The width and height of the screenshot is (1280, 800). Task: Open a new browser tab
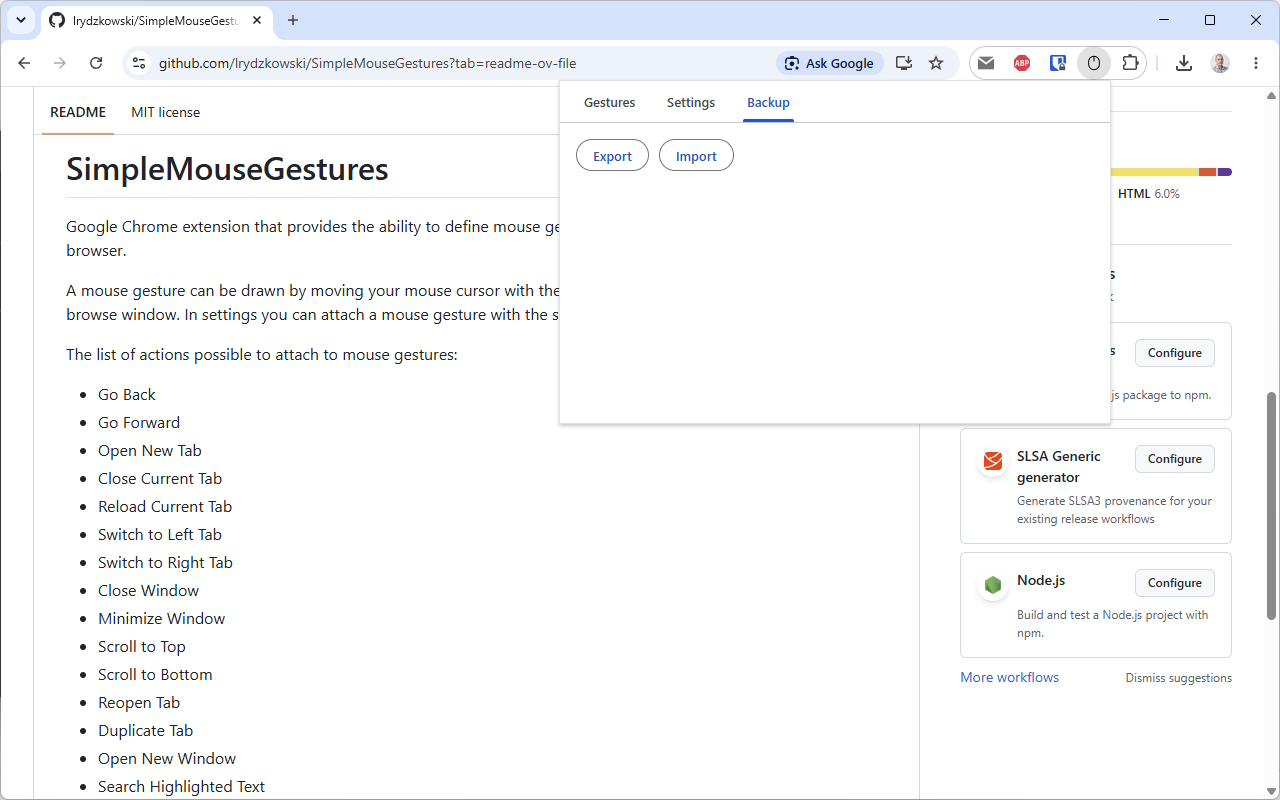(293, 20)
